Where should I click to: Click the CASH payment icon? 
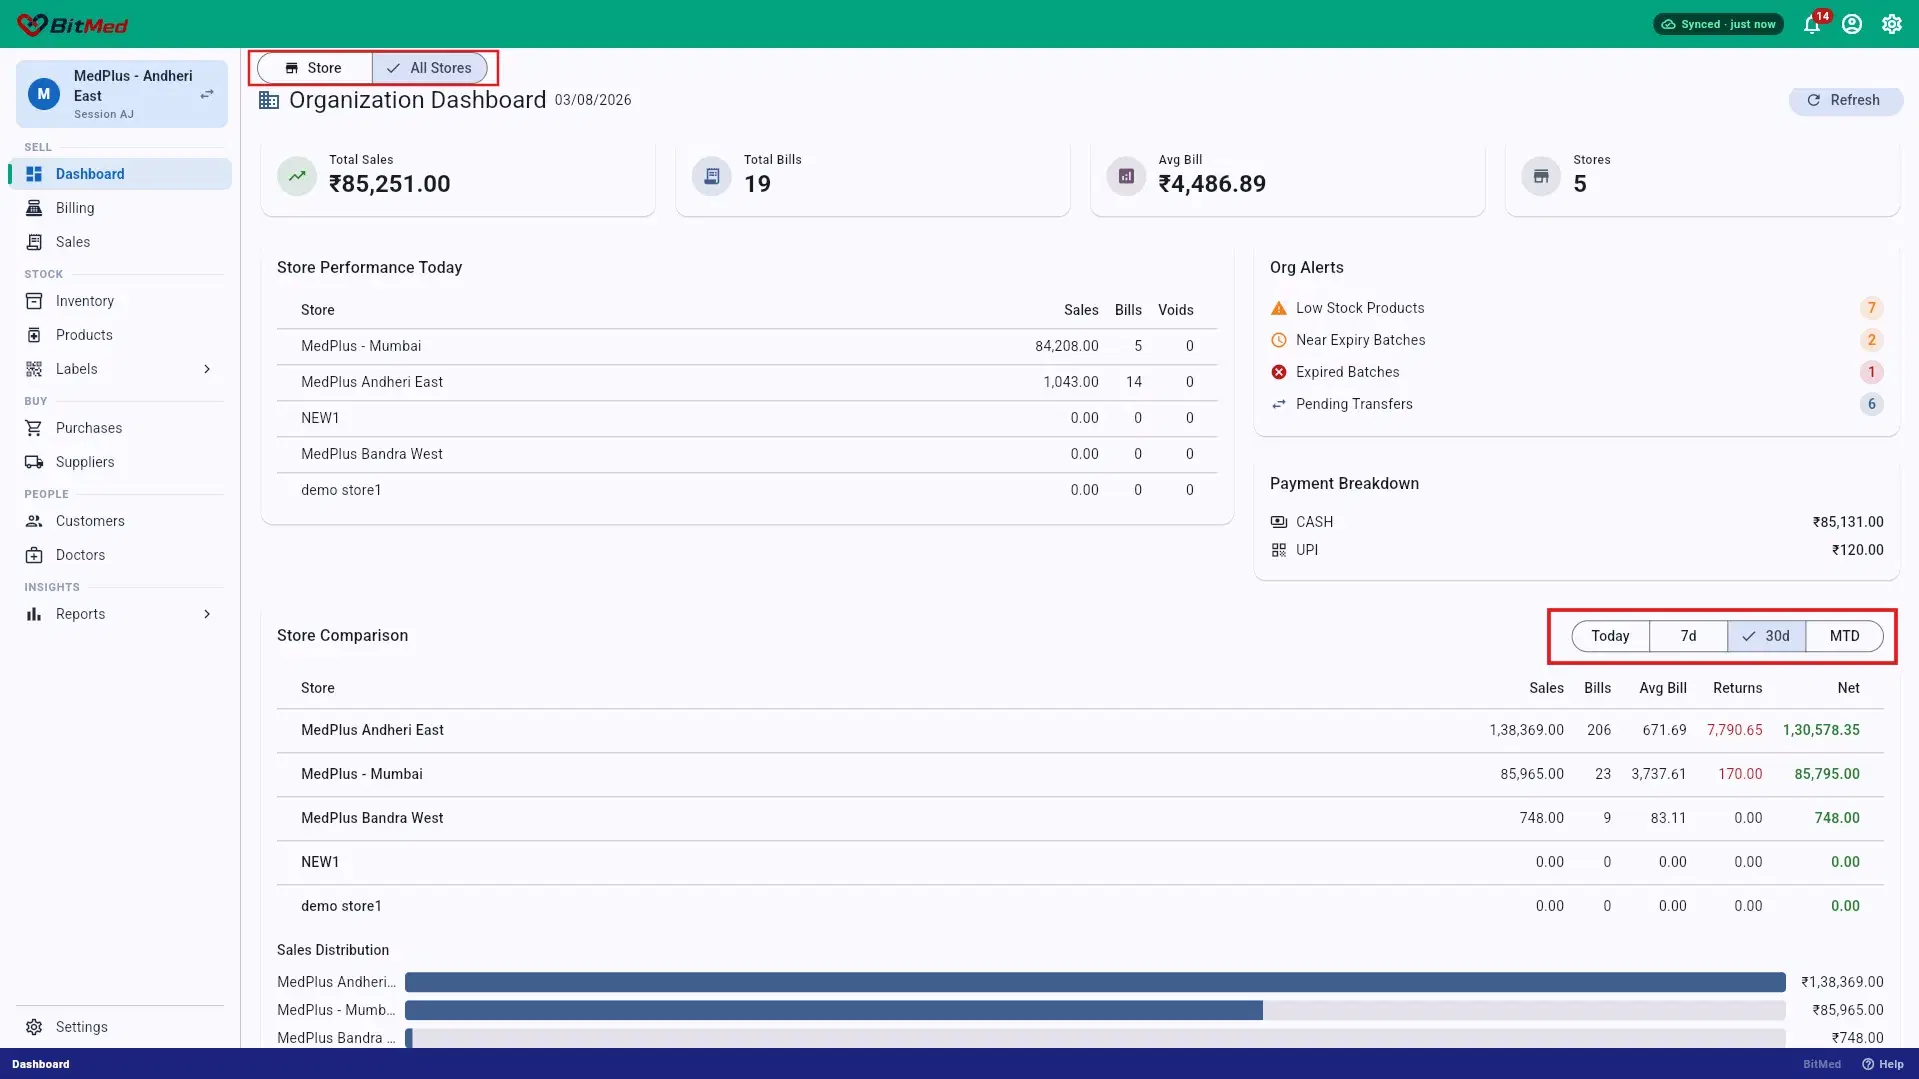1279,522
